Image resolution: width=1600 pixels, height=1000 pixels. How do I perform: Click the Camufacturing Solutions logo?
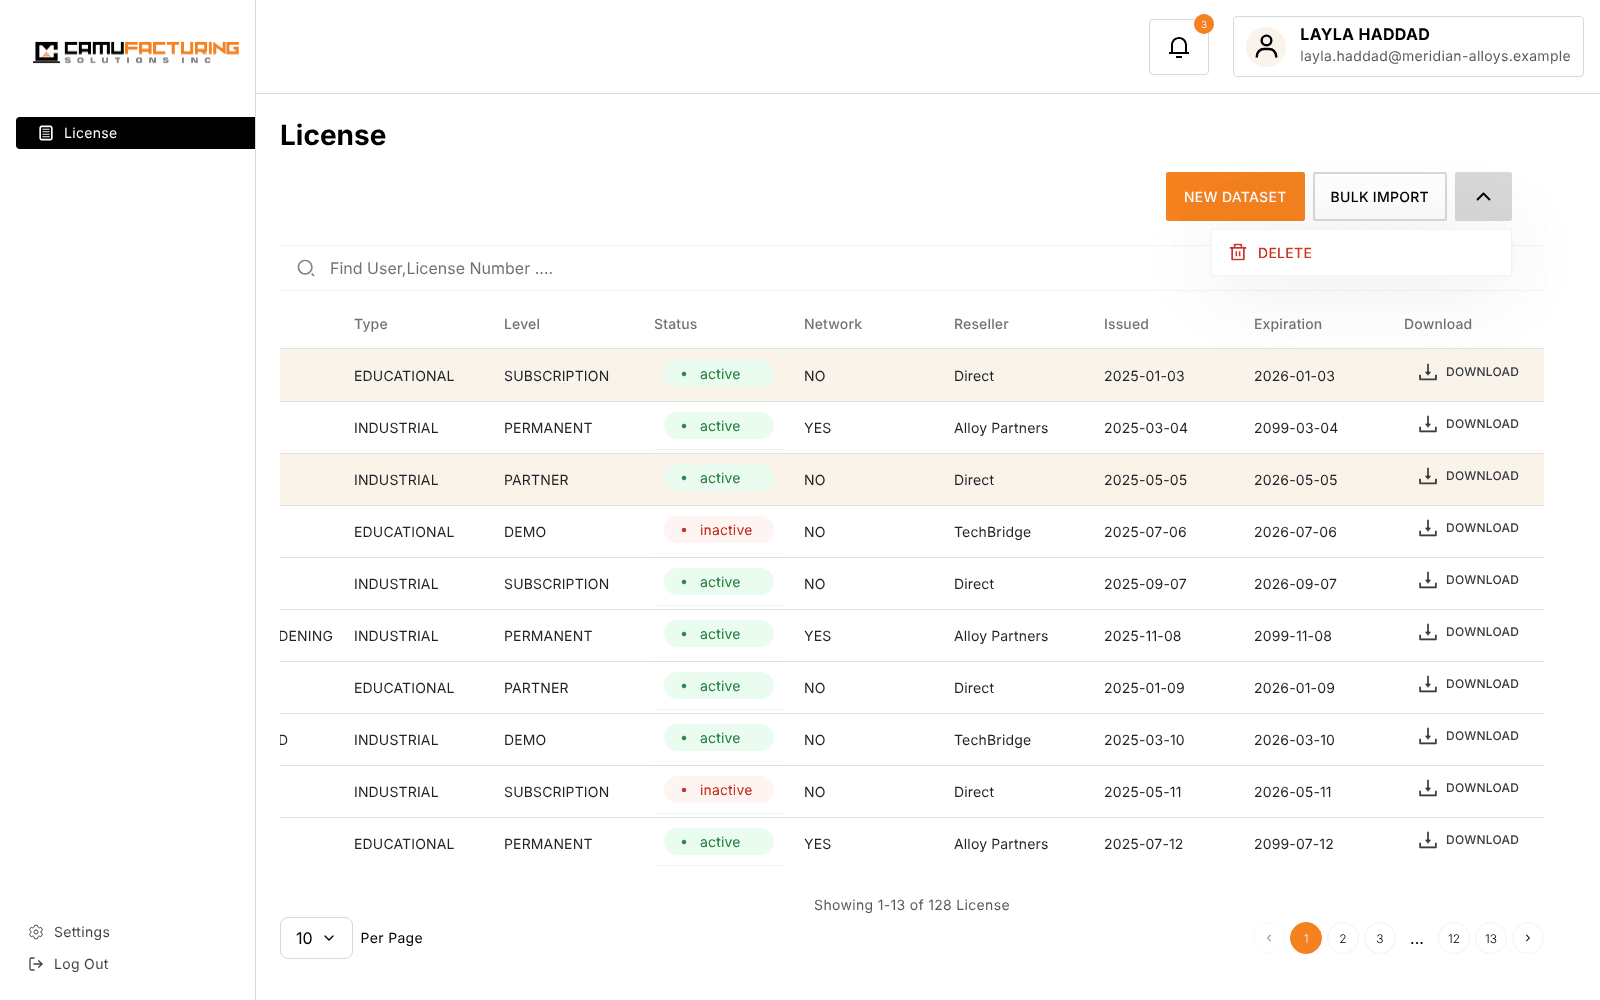pos(136,51)
